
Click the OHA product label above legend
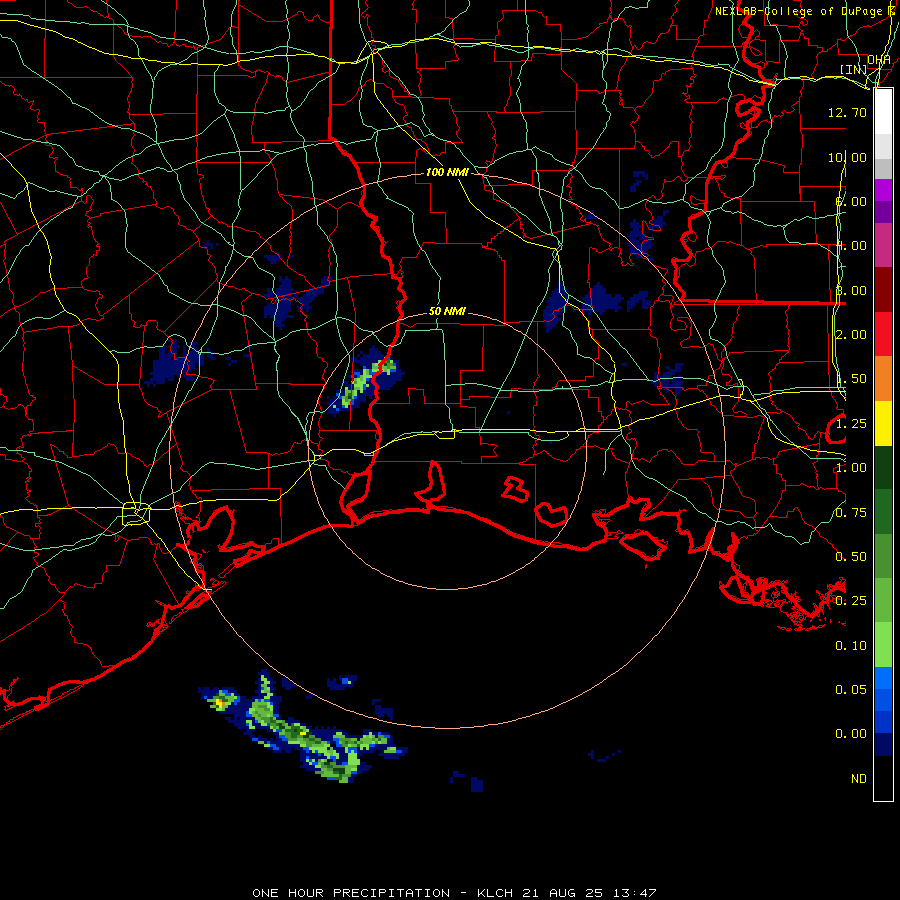click(878, 60)
